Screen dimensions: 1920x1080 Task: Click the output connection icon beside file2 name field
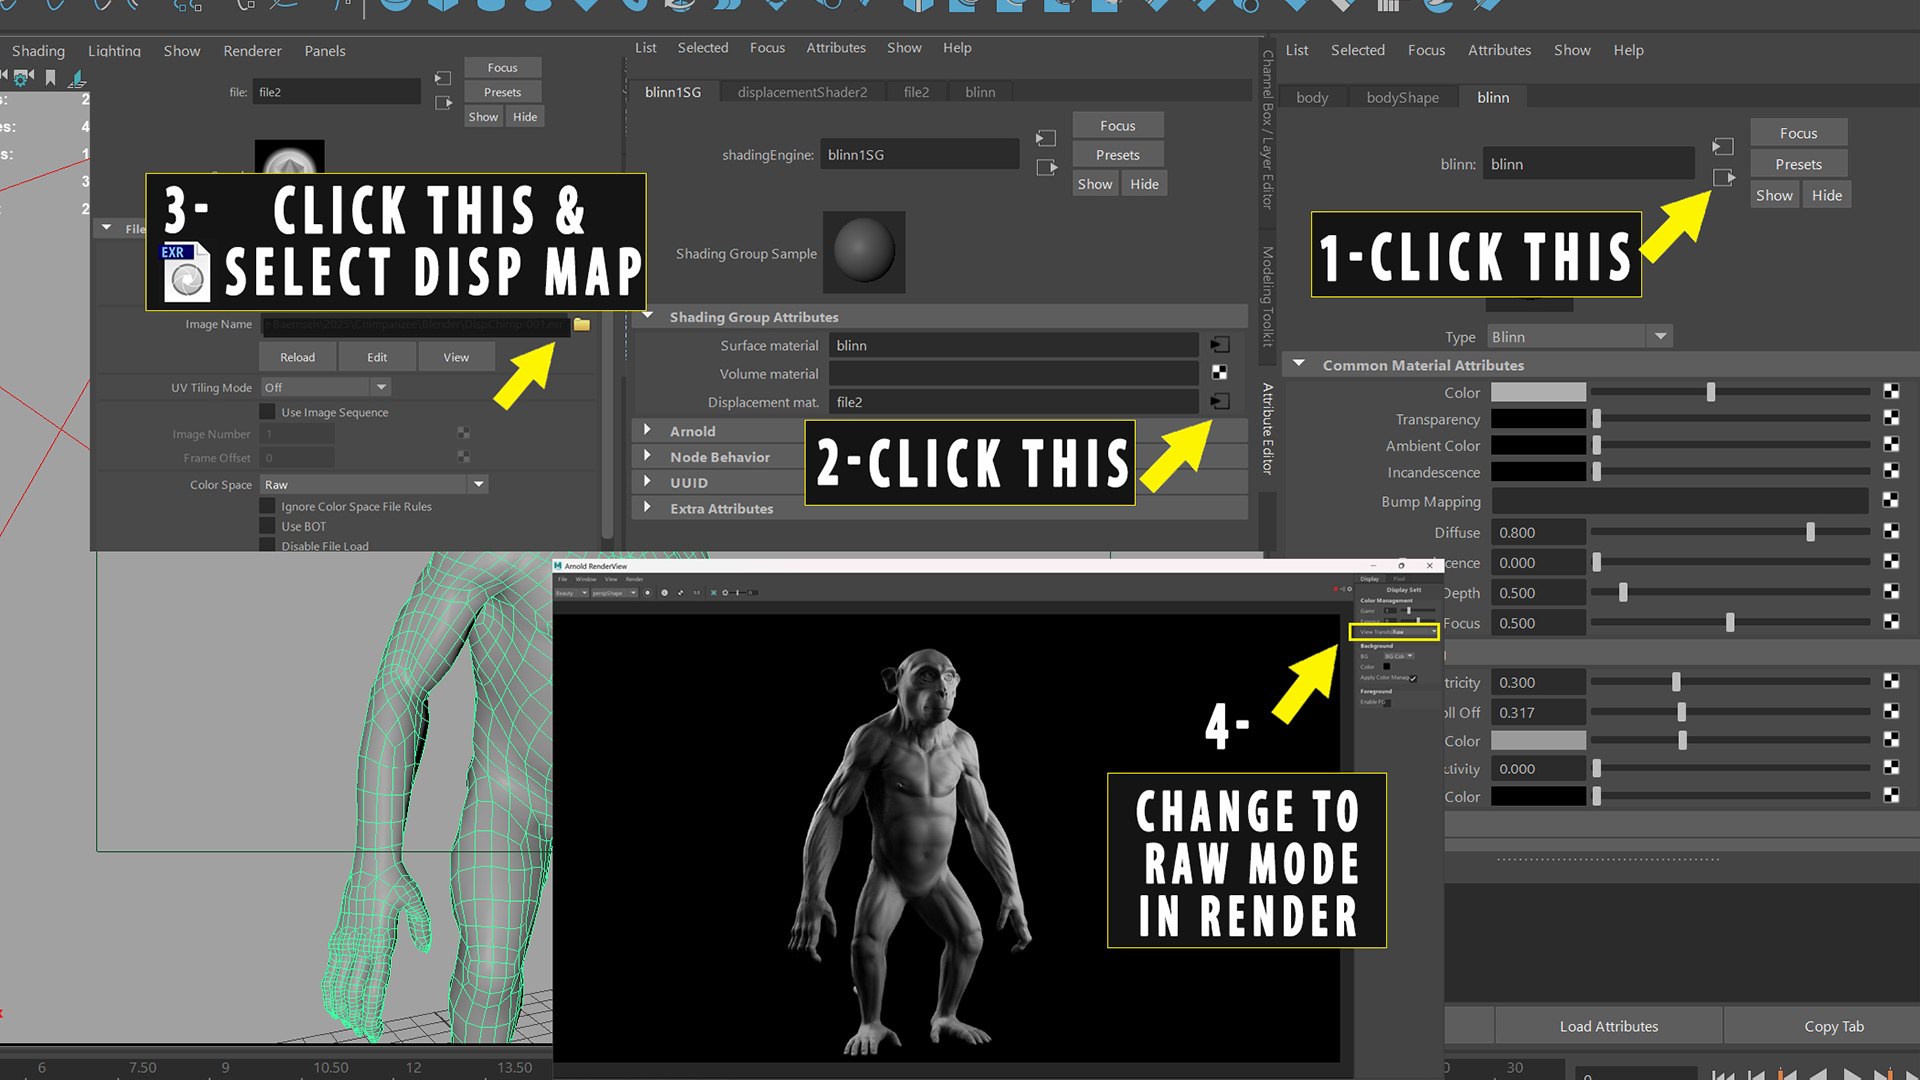click(x=443, y=103)
